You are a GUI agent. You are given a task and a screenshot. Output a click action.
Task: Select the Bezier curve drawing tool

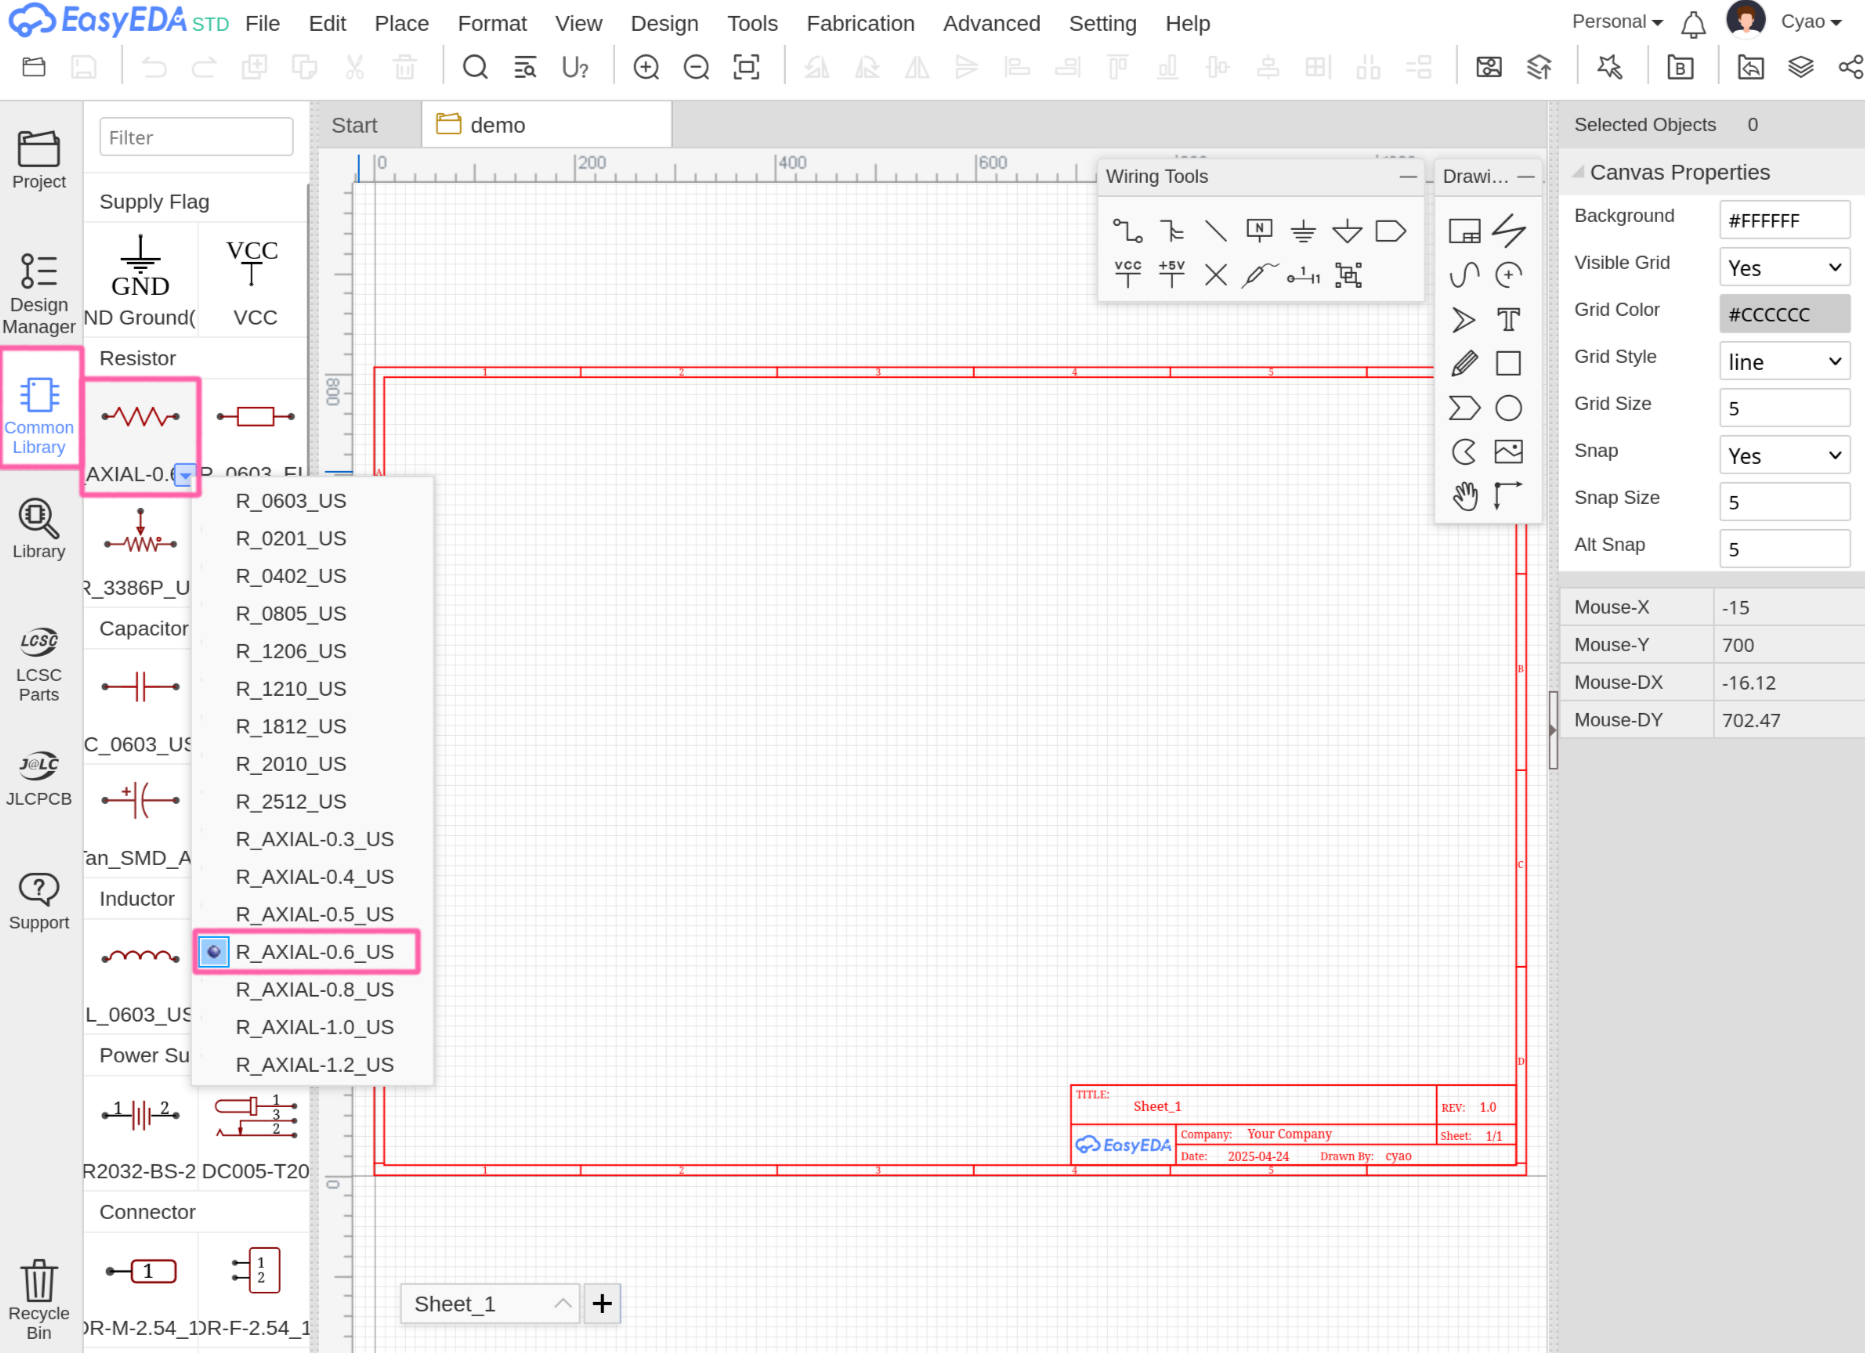[1464, 274]
